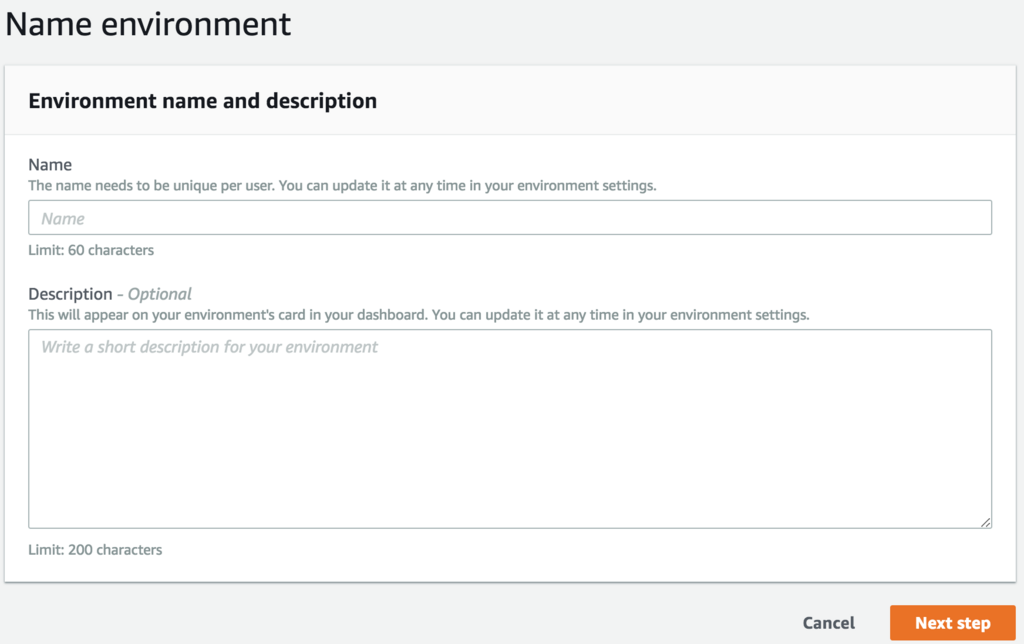Image resolution: width=1024 pixels, height=644 pixels.
Task: Click the "Name" field label
Action: (50, 165)
